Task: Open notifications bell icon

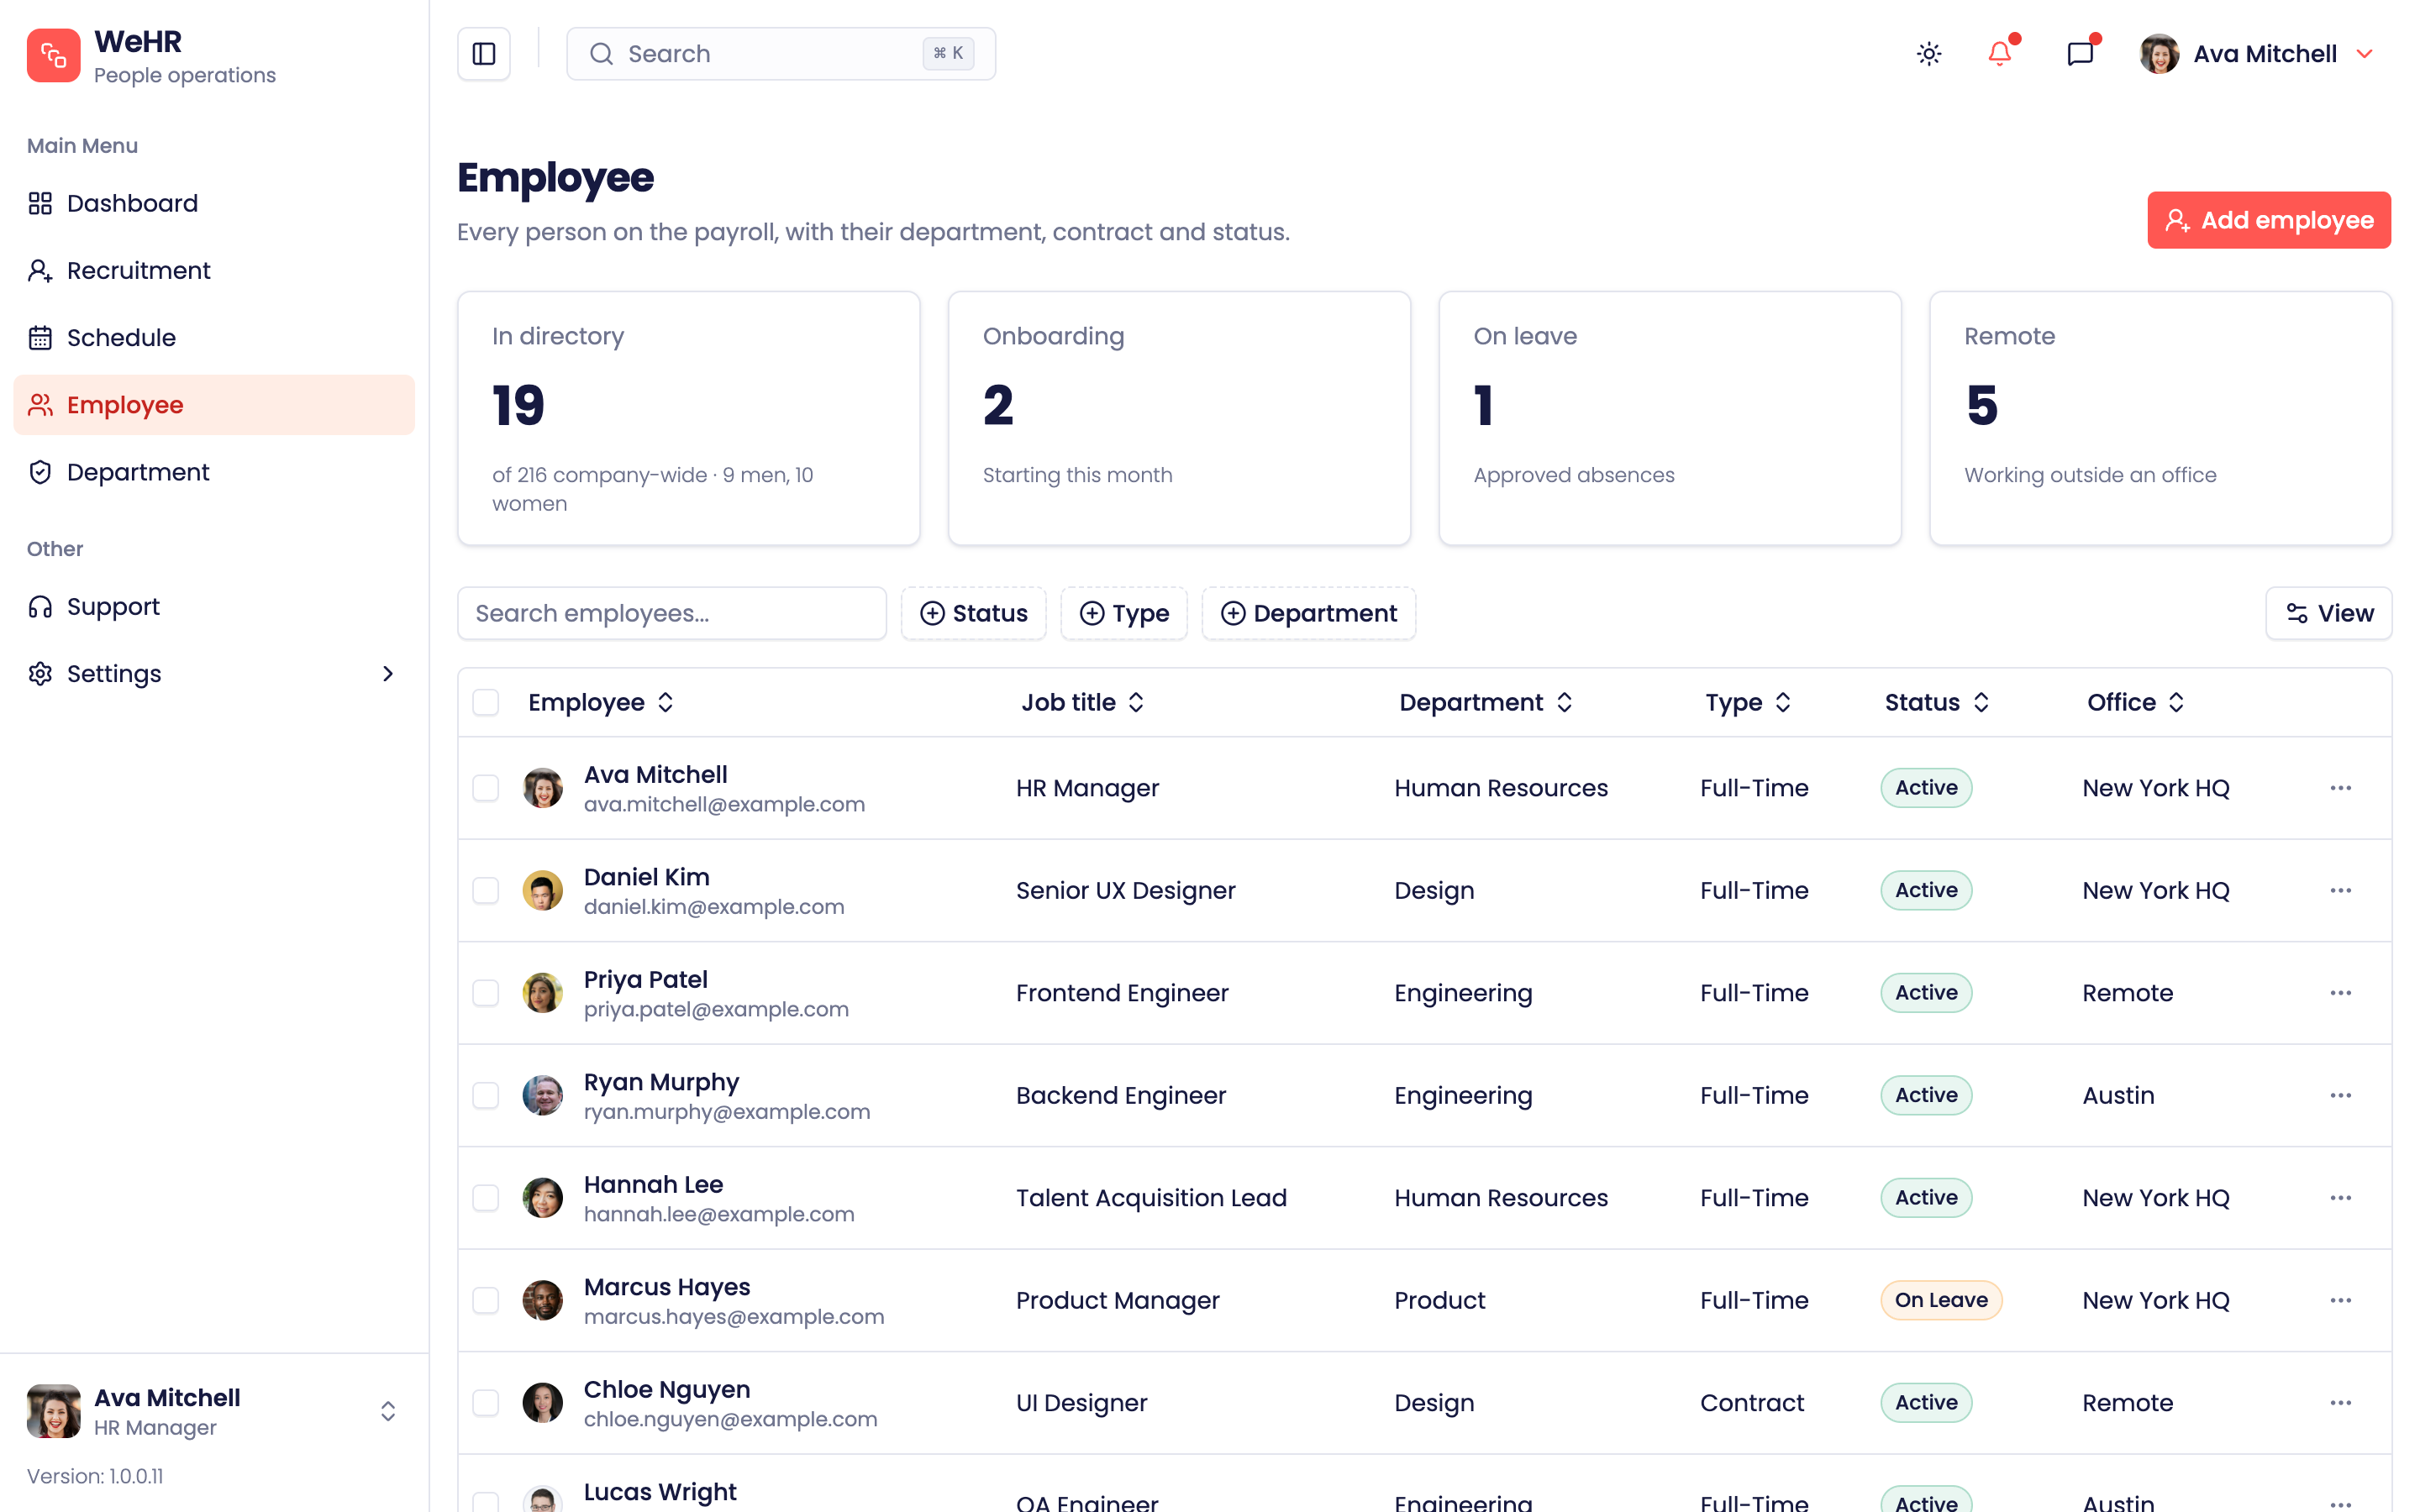Action: point(2000,54)
